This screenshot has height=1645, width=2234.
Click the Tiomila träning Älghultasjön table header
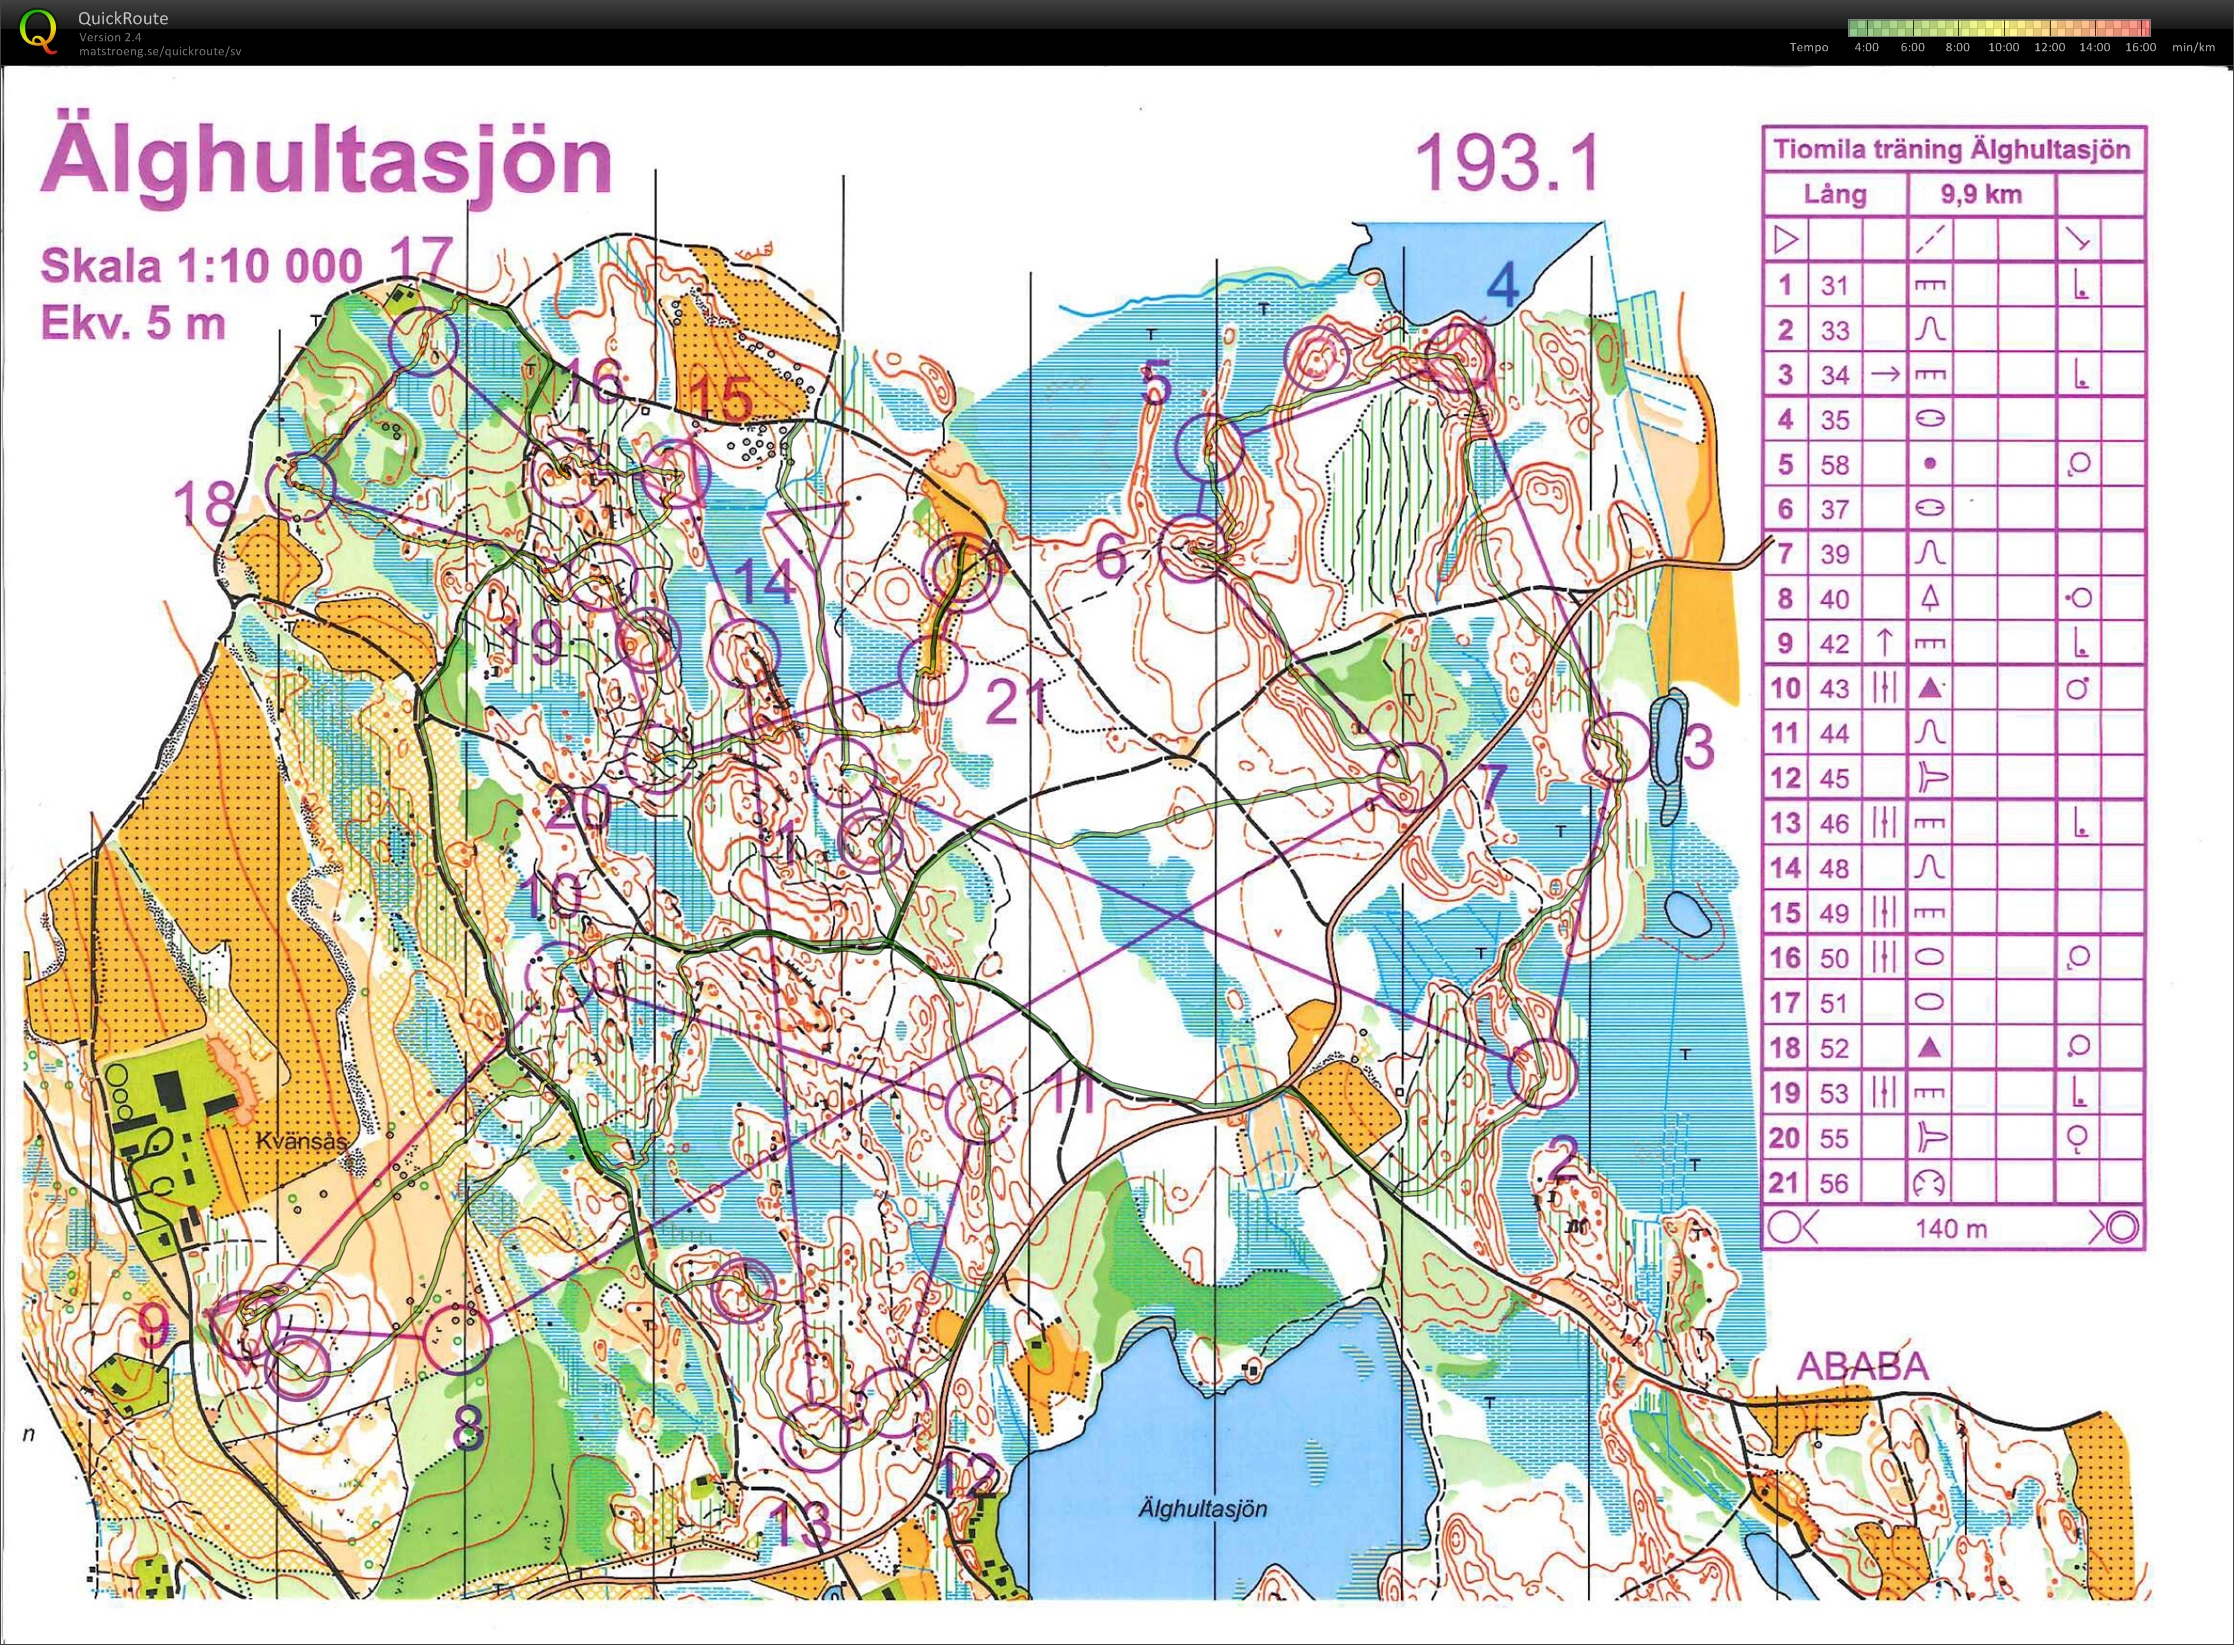pos(1952,150)
